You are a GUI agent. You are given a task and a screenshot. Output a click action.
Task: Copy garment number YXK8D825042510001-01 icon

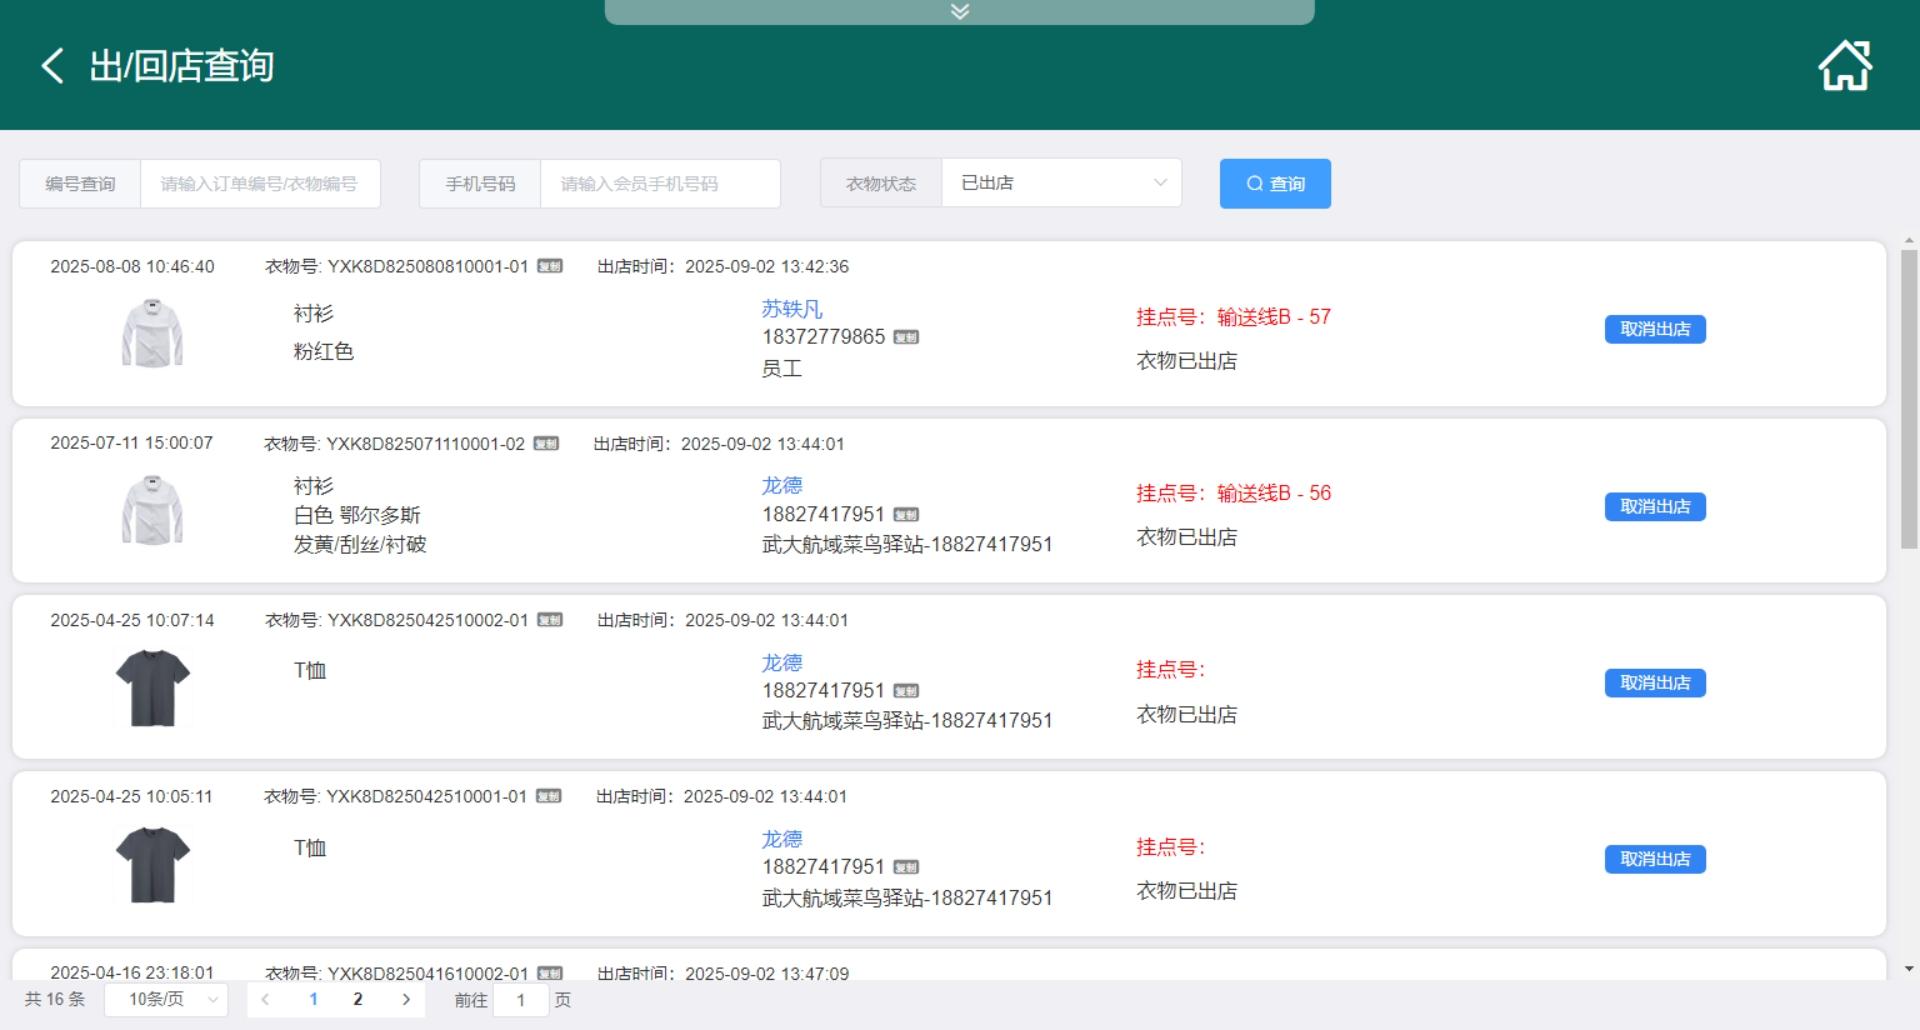click(548, 796)
